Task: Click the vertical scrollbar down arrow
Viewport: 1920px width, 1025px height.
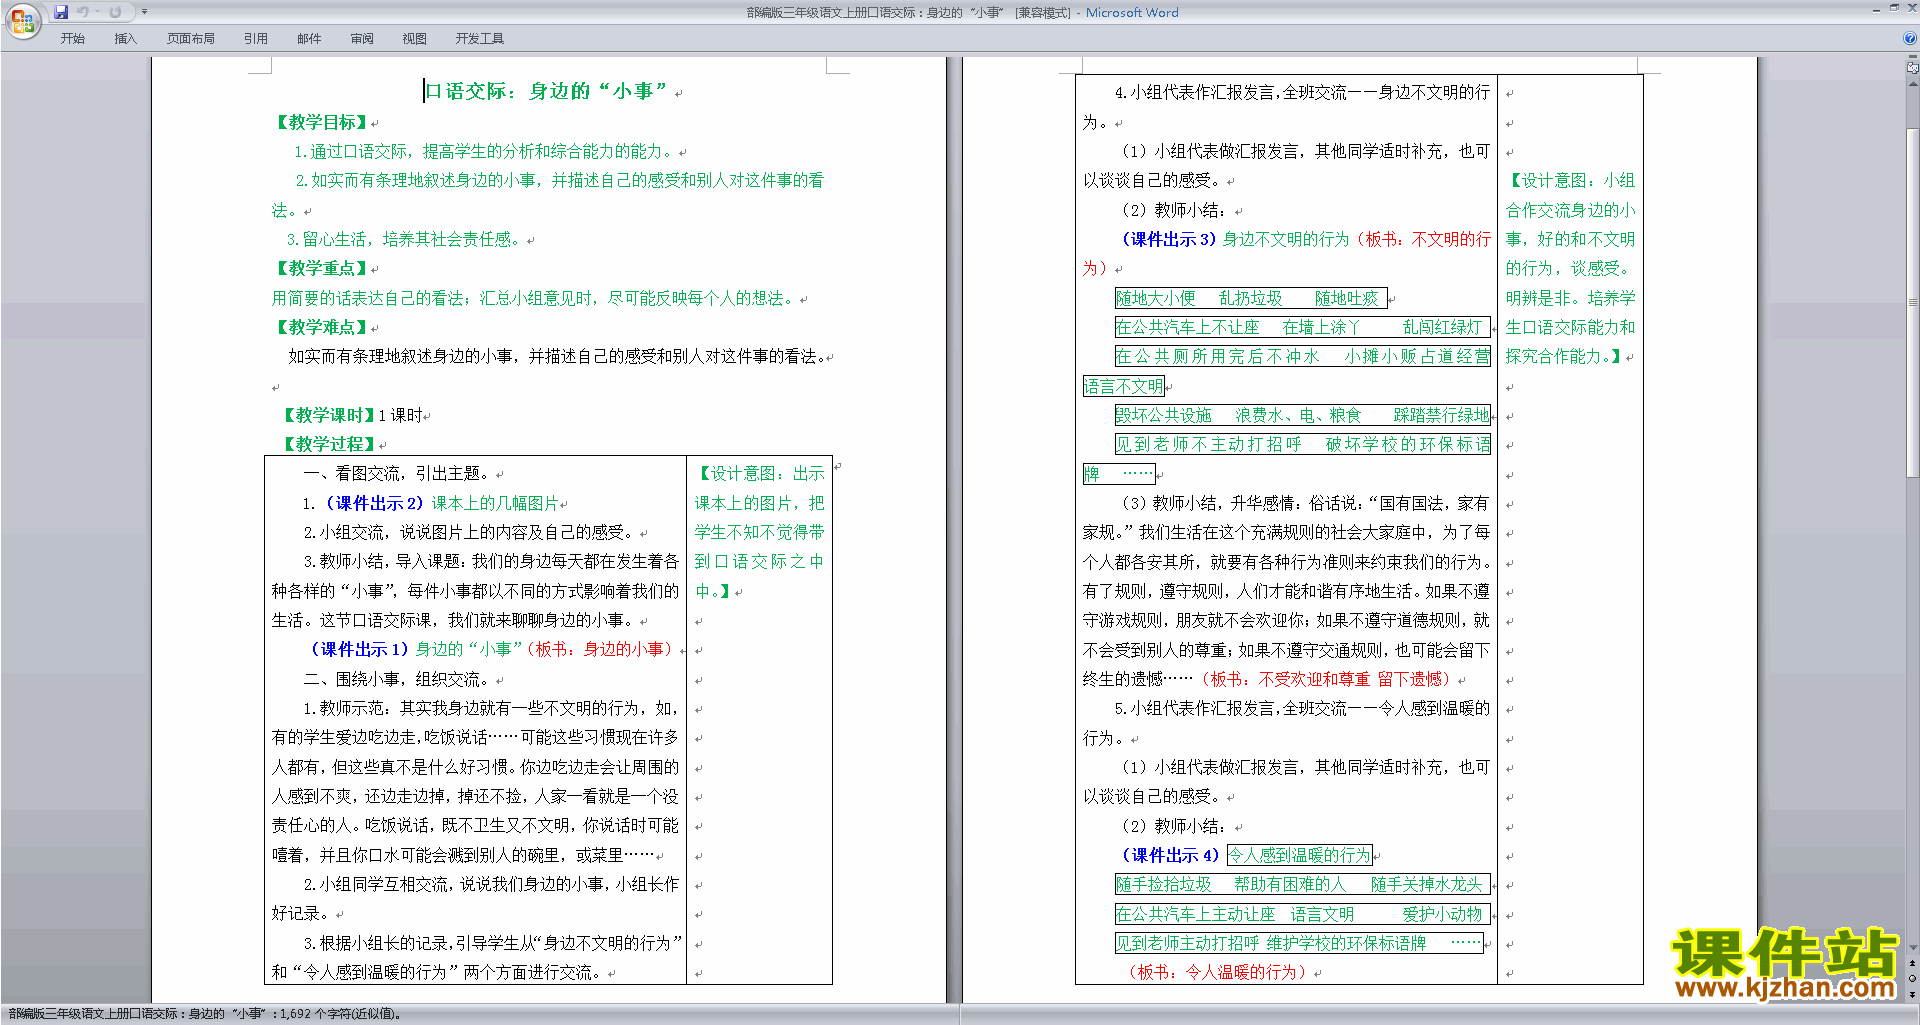Action: click(x=1913, y=948)
